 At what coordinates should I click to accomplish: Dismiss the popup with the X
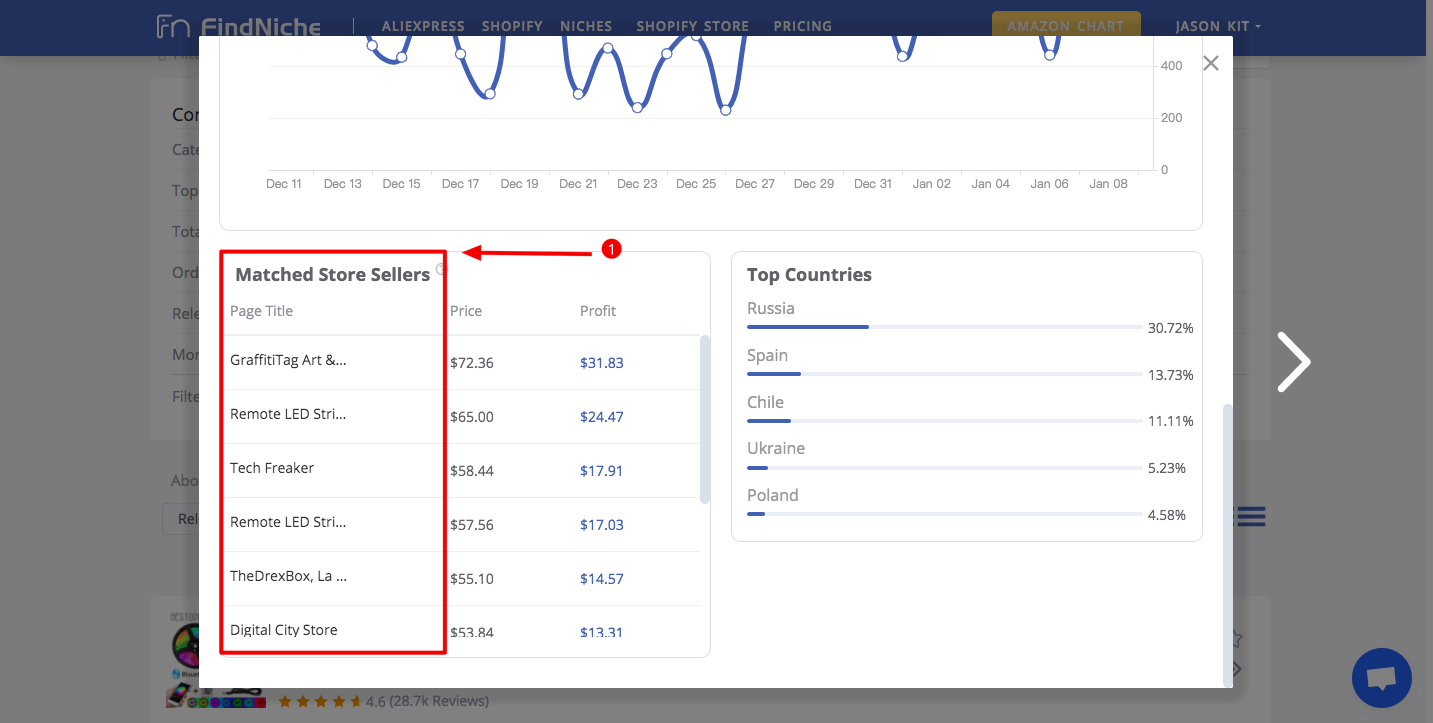(x=1210, y=62)
